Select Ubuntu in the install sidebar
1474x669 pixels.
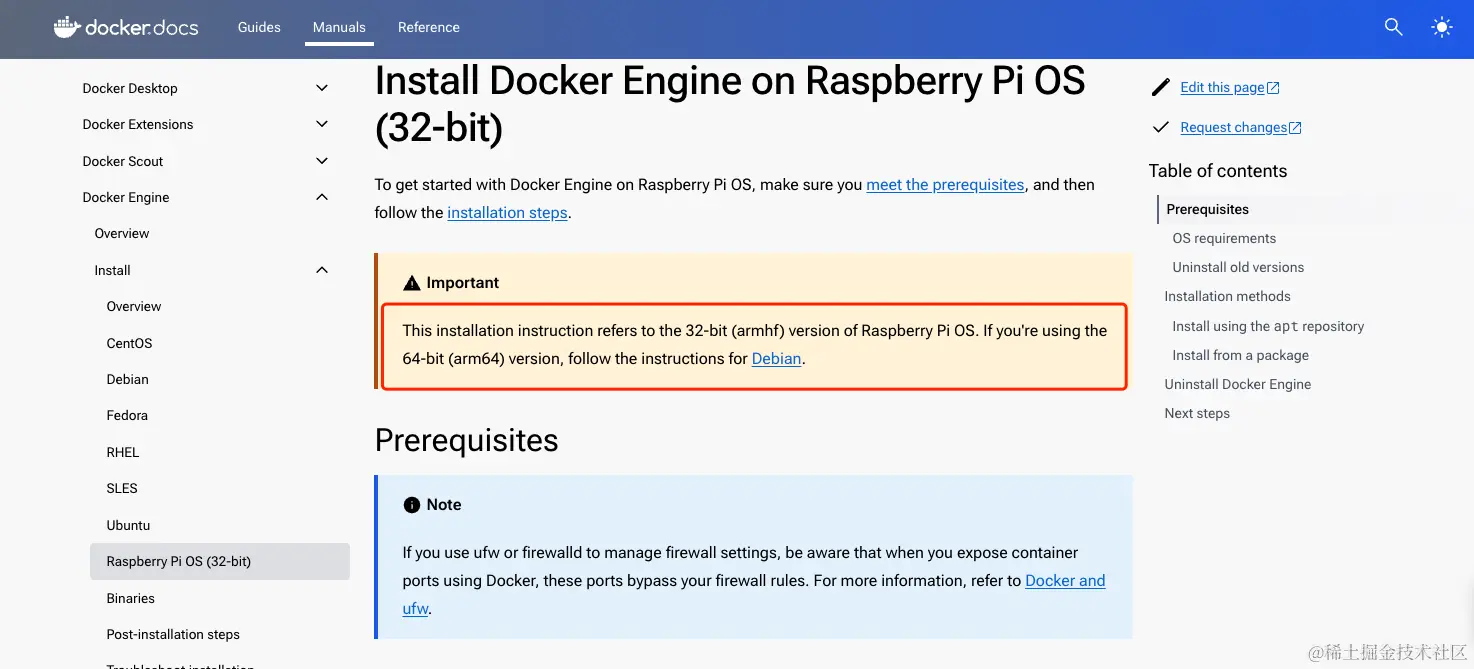tap(128, 525)
